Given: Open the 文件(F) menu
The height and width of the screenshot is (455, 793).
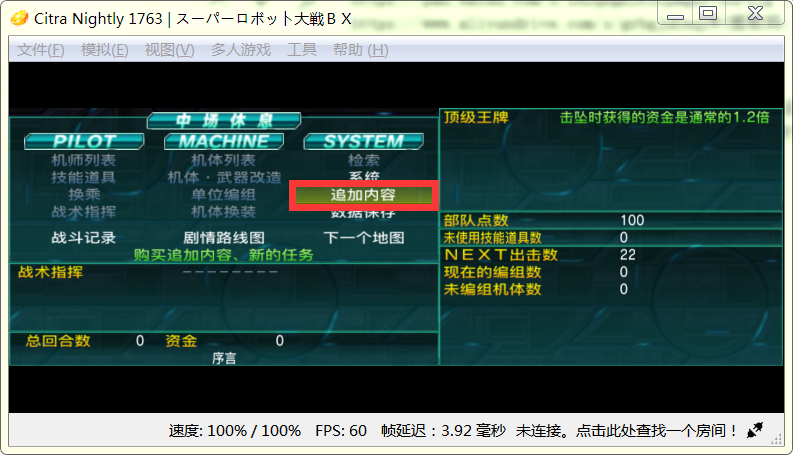Looking at the screenshot, I should tap(40, 50).
